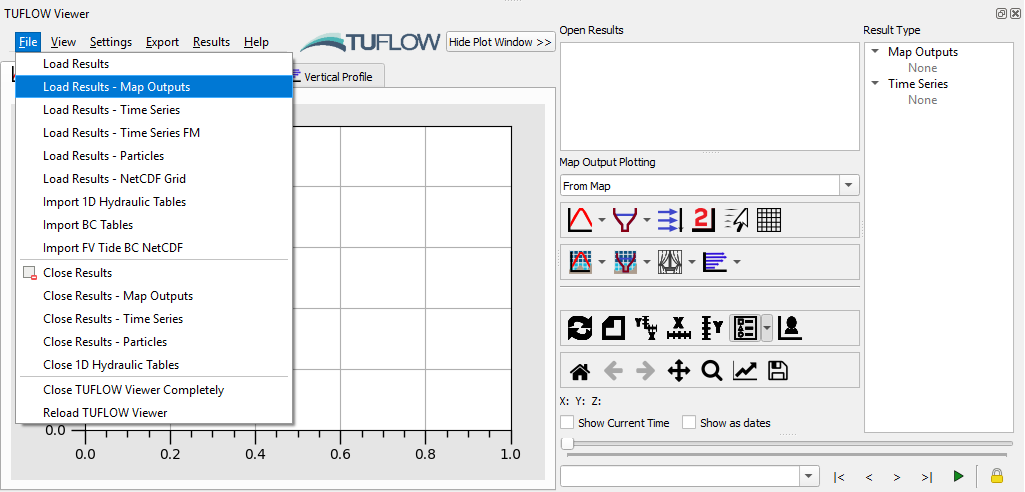Click the curtain plot icon
This screenshot has width=1025, height=492.
point(669,262)
